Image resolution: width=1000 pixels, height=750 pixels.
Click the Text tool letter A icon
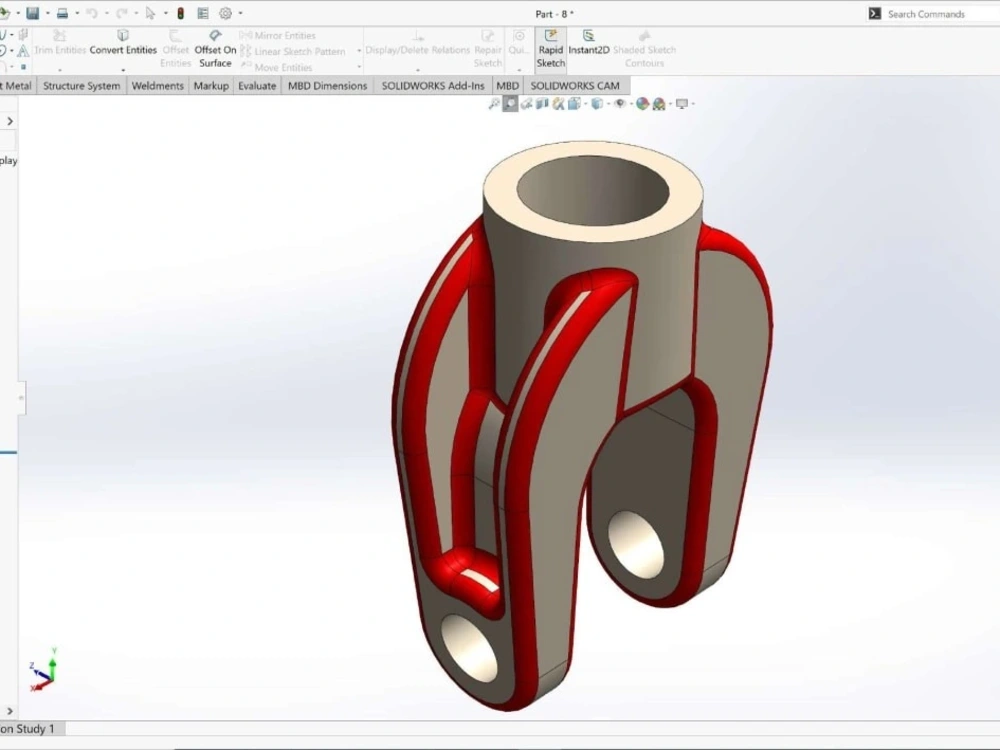(x=23, y=51)
